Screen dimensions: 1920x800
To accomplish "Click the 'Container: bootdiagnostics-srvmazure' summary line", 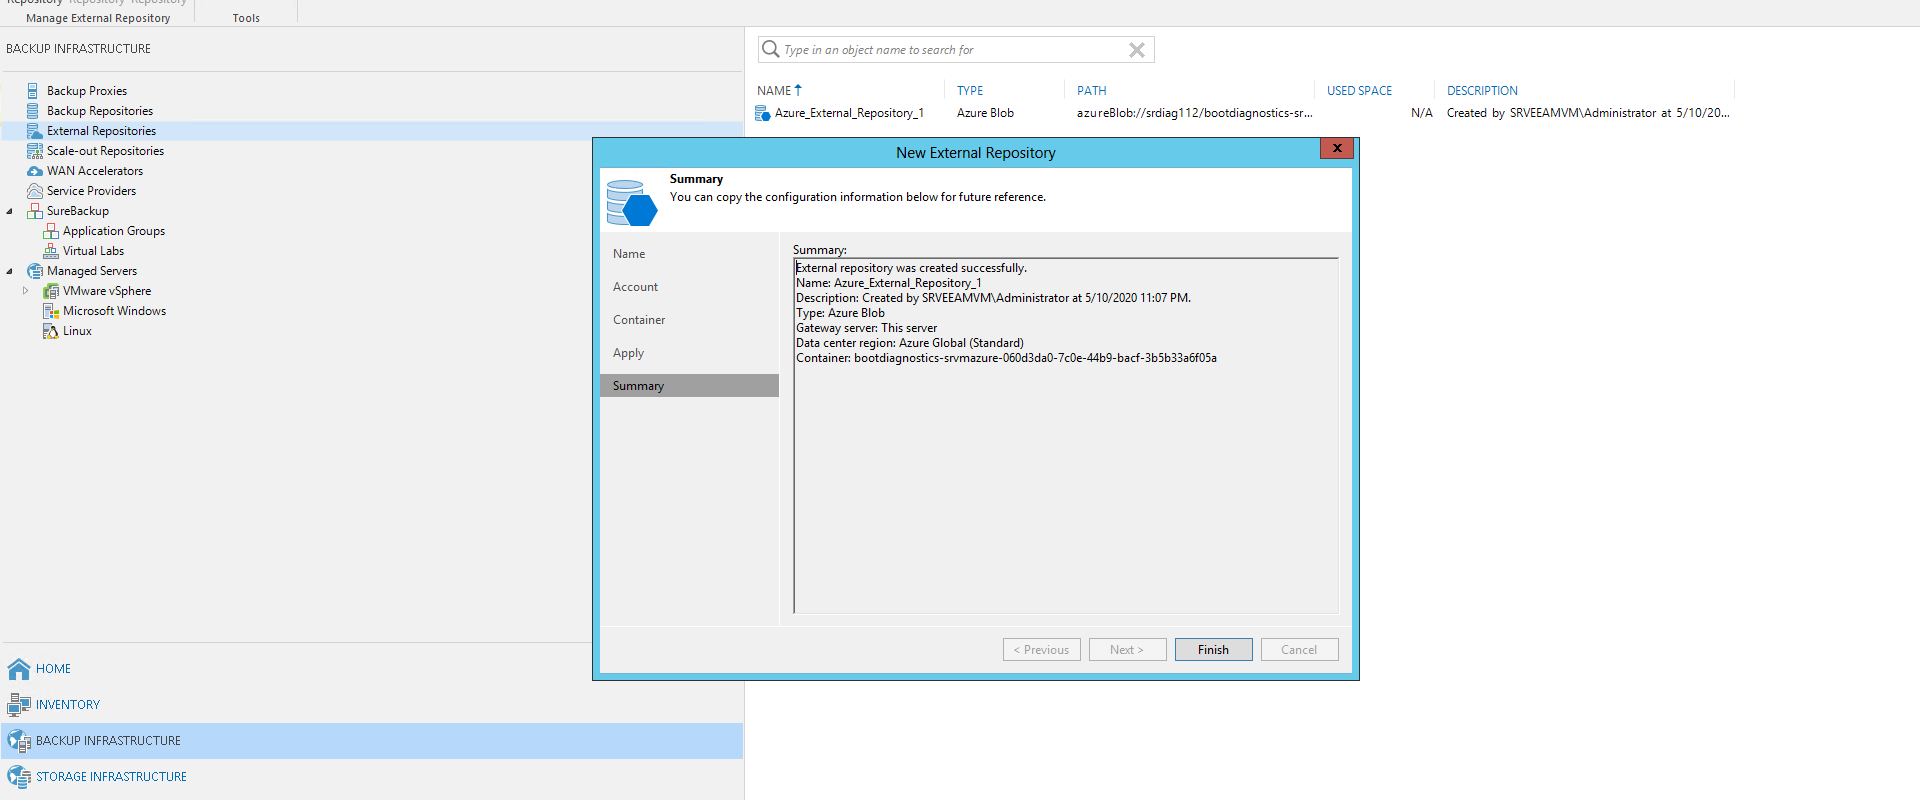I will coord(1006,358).
